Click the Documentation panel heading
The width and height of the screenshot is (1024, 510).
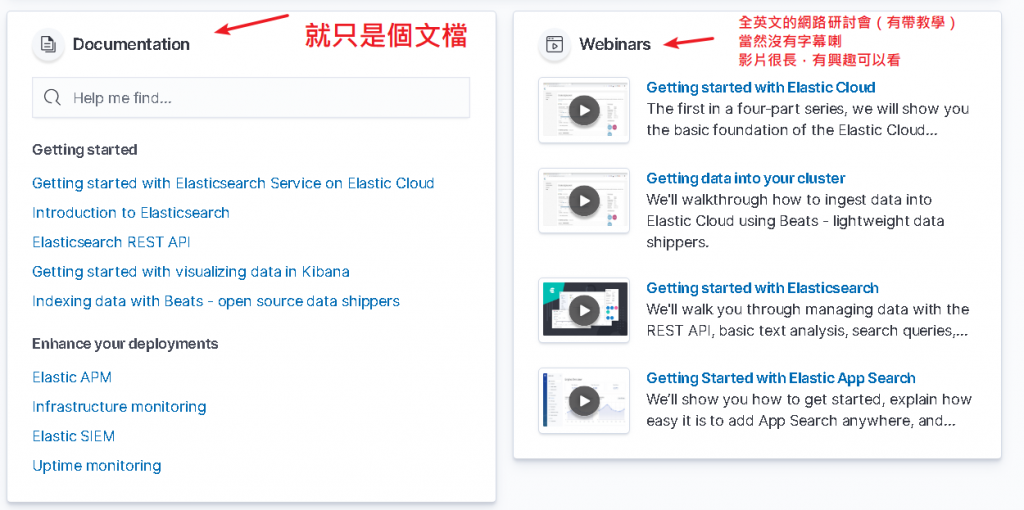(131, 44)
